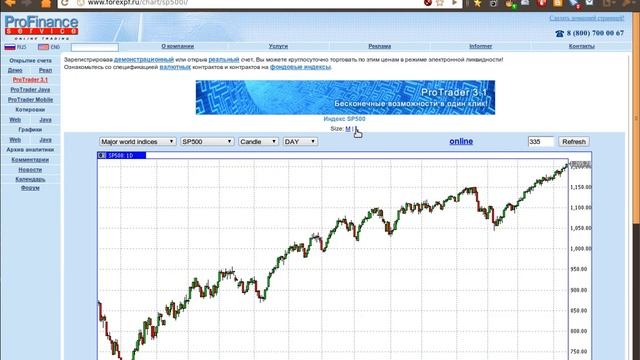Click the browser Home icon

(46, 3)
